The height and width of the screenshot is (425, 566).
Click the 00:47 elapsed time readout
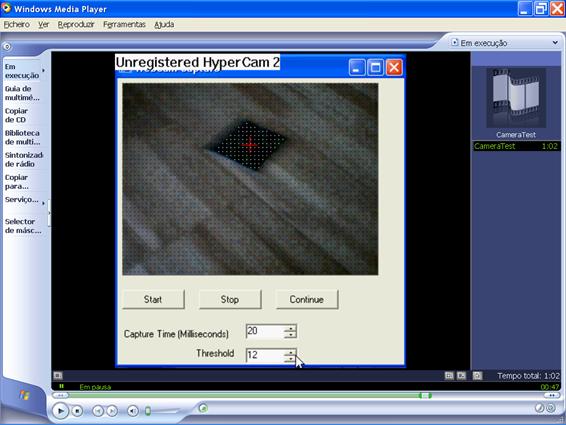[550, 387]
